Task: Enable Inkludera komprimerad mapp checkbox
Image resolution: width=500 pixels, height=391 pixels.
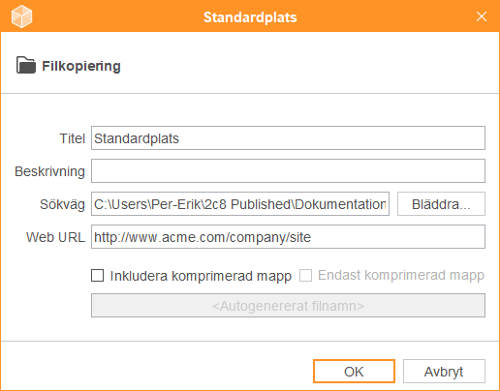Action: click(x=97, y=276)
